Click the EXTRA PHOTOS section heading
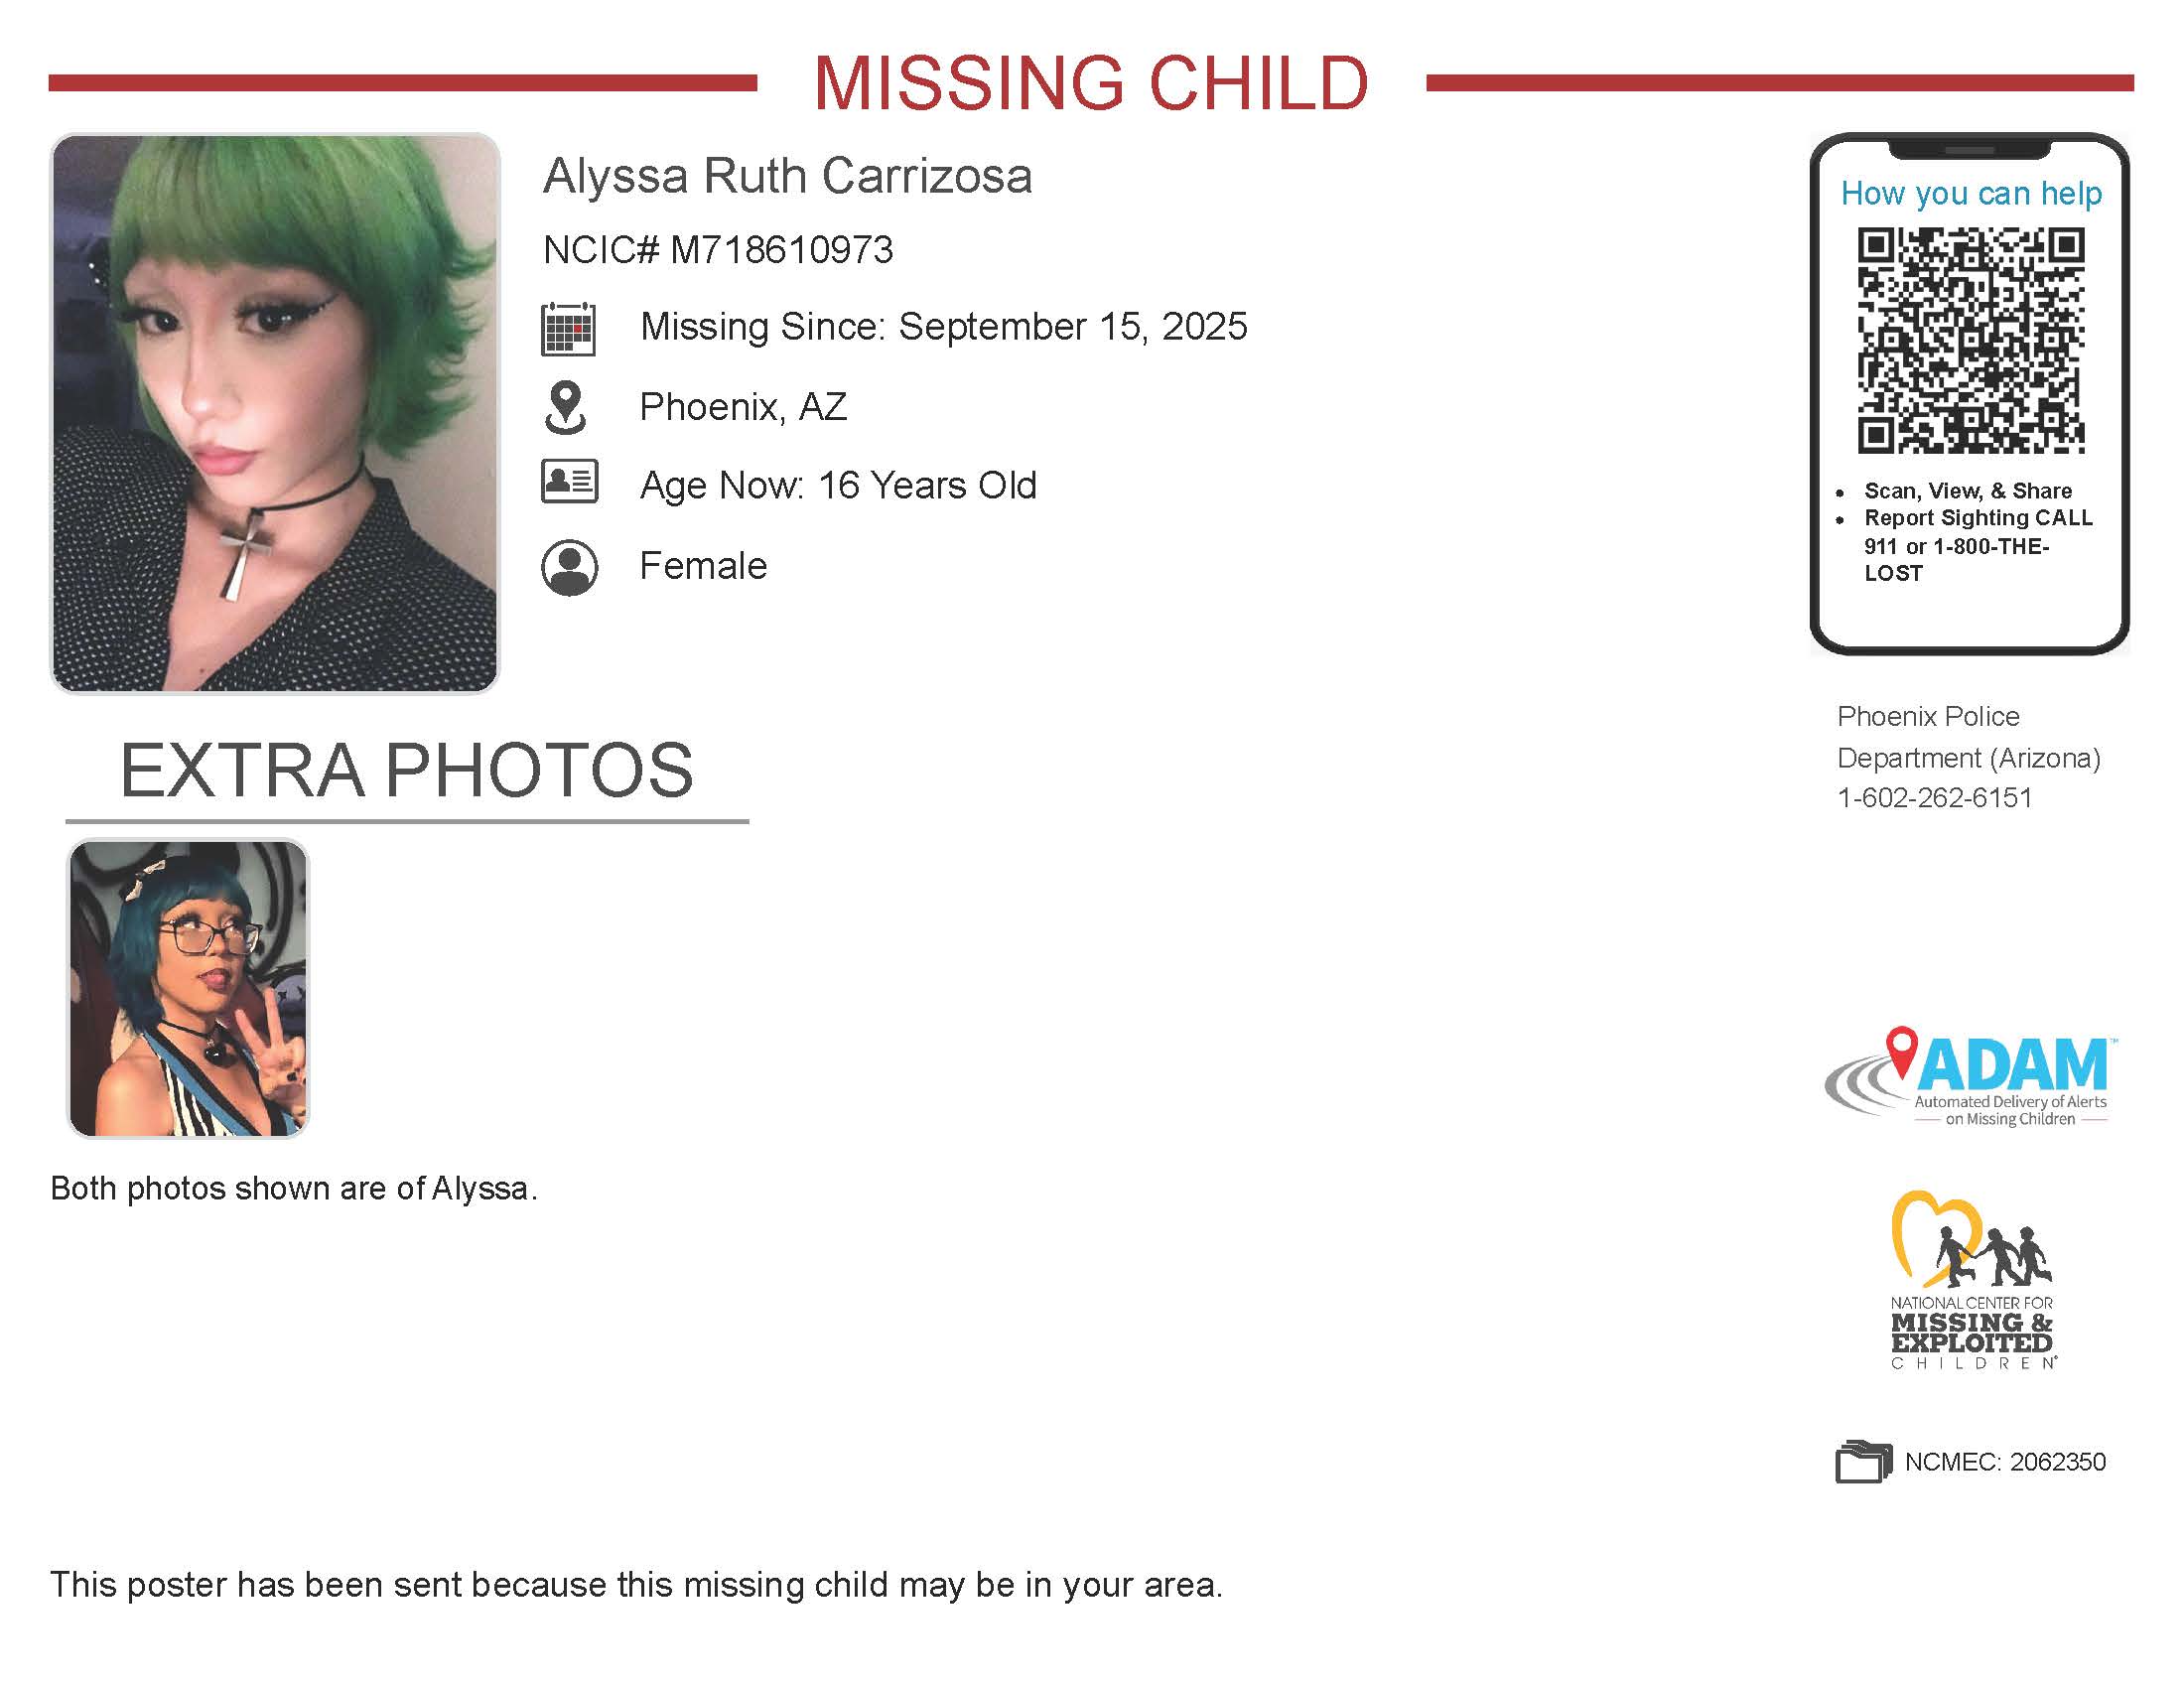Image resolution: width=2184 pixels, height=1688 pixels. point(406,771)
